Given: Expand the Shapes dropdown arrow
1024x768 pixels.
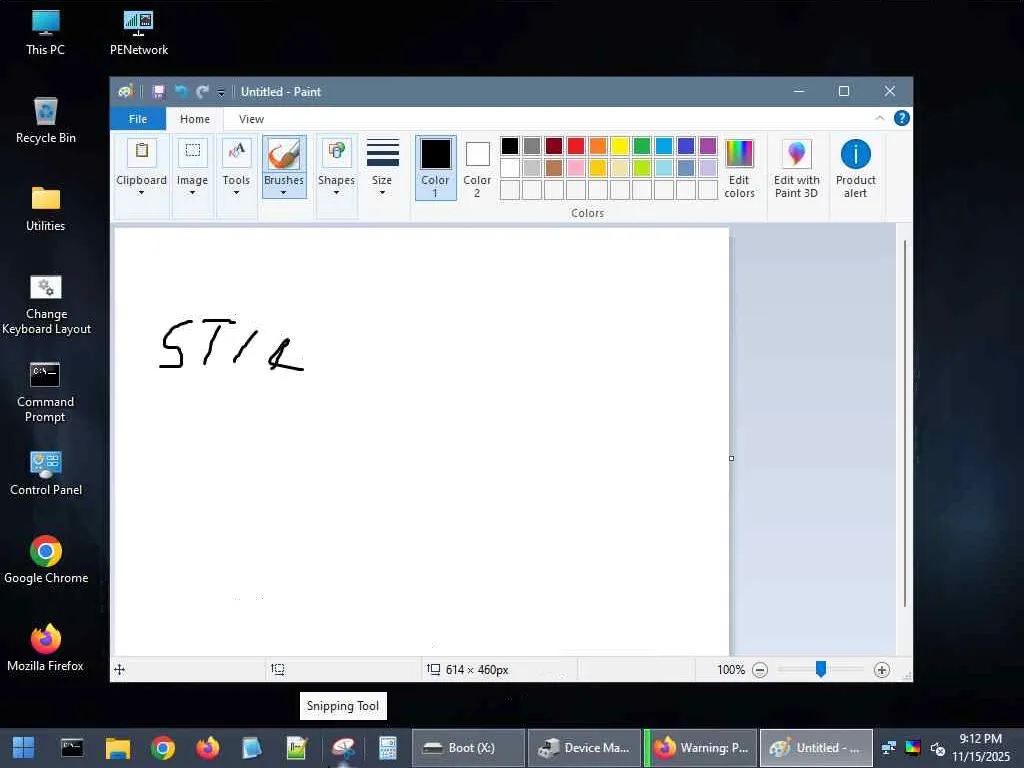Looking at the screenshot, I should click(336, 193).
